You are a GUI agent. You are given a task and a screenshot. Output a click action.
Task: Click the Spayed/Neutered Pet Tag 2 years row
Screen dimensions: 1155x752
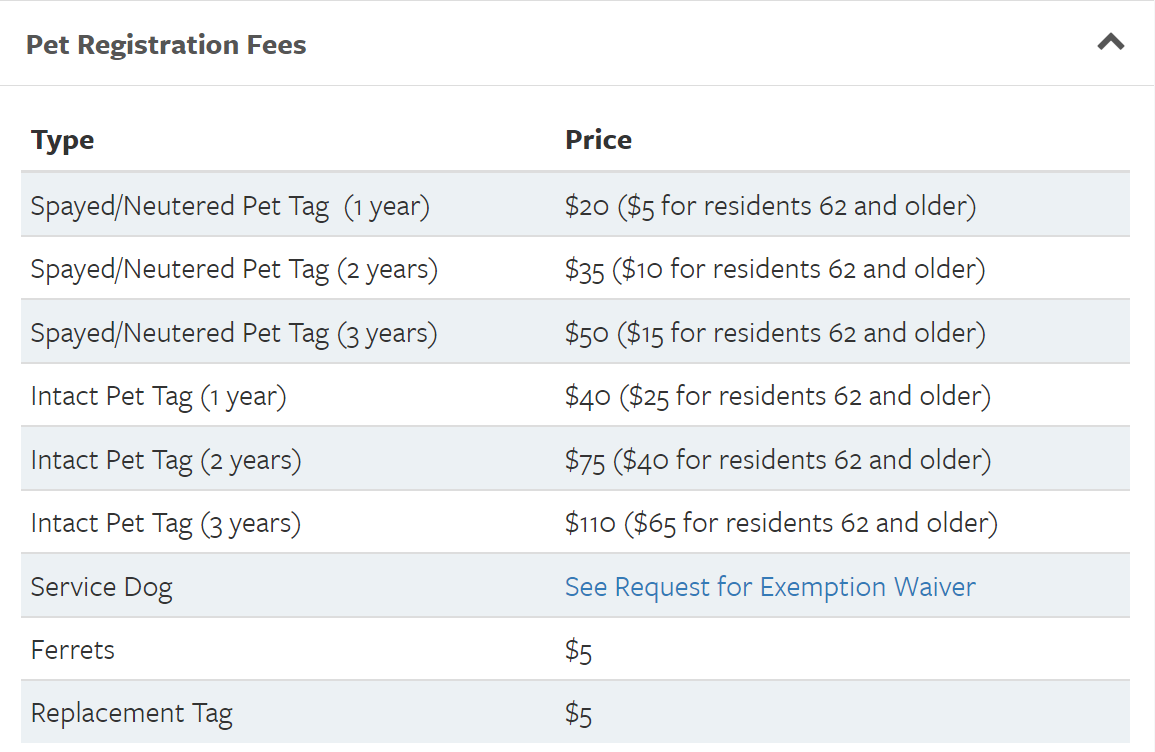[x=234, y=268]
